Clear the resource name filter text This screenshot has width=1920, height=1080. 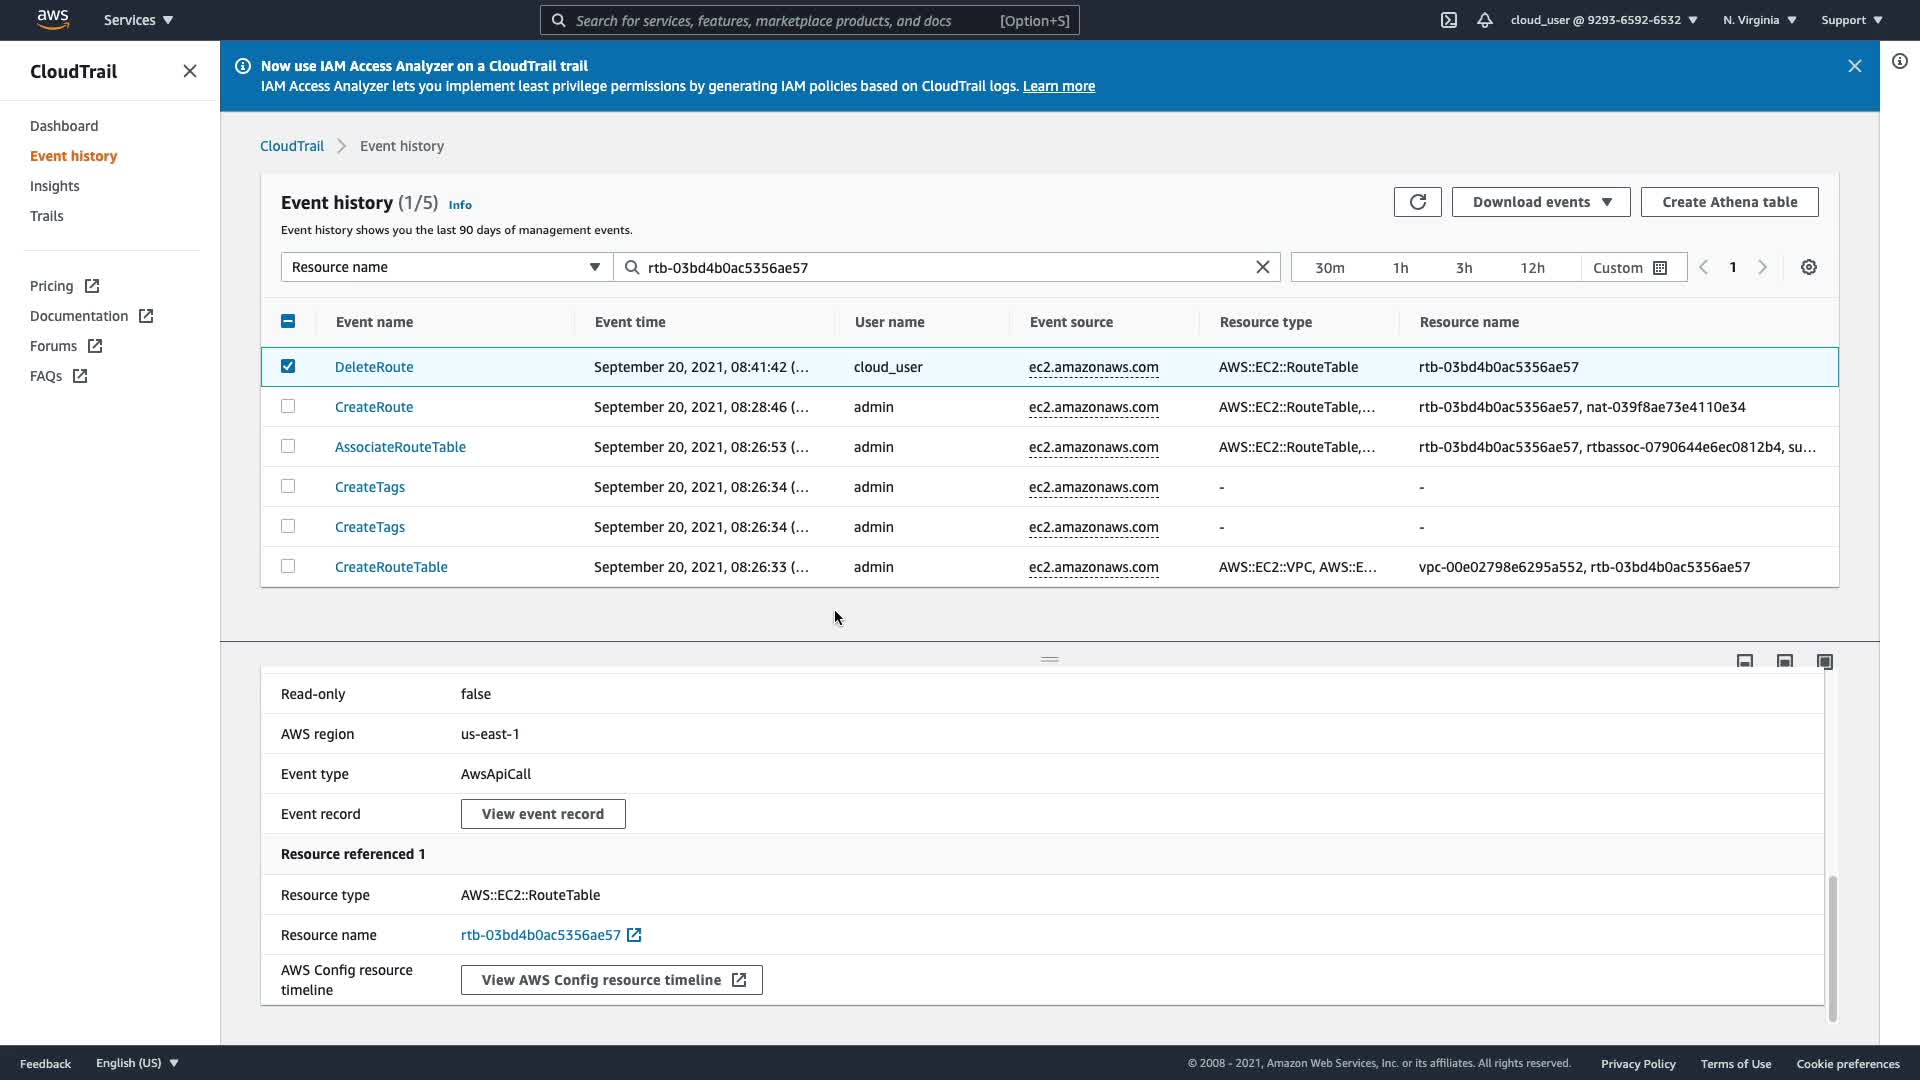[x=1262, y=267]
